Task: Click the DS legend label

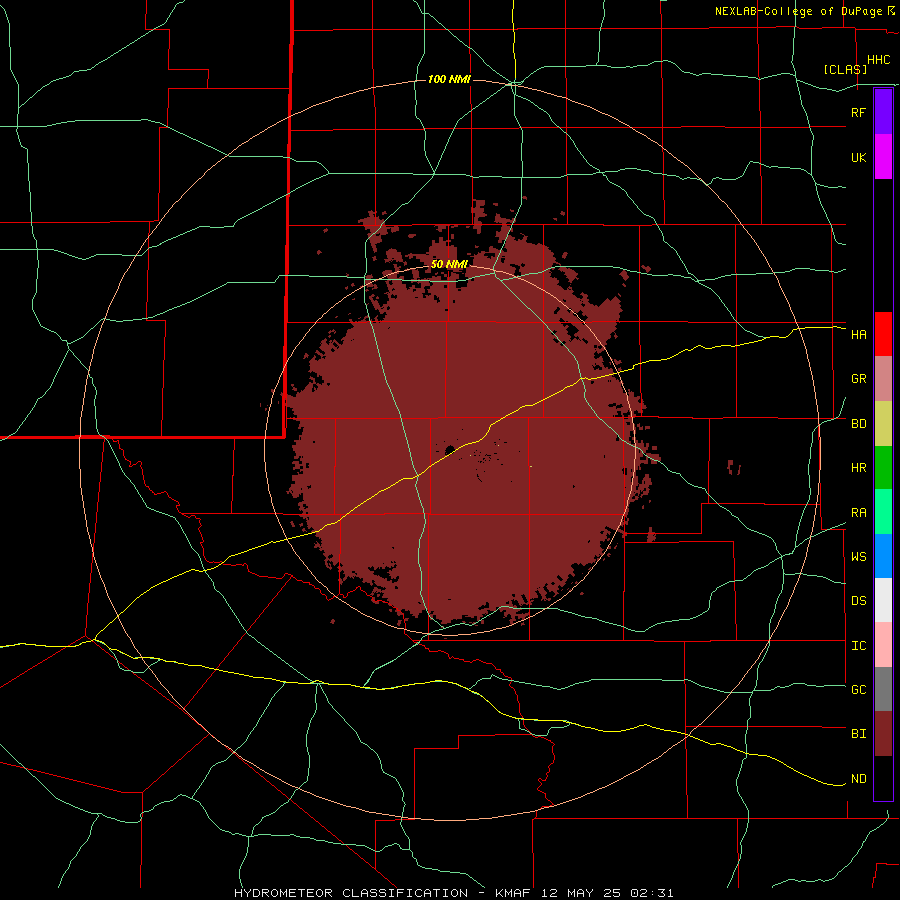Action: coord(858,601)
